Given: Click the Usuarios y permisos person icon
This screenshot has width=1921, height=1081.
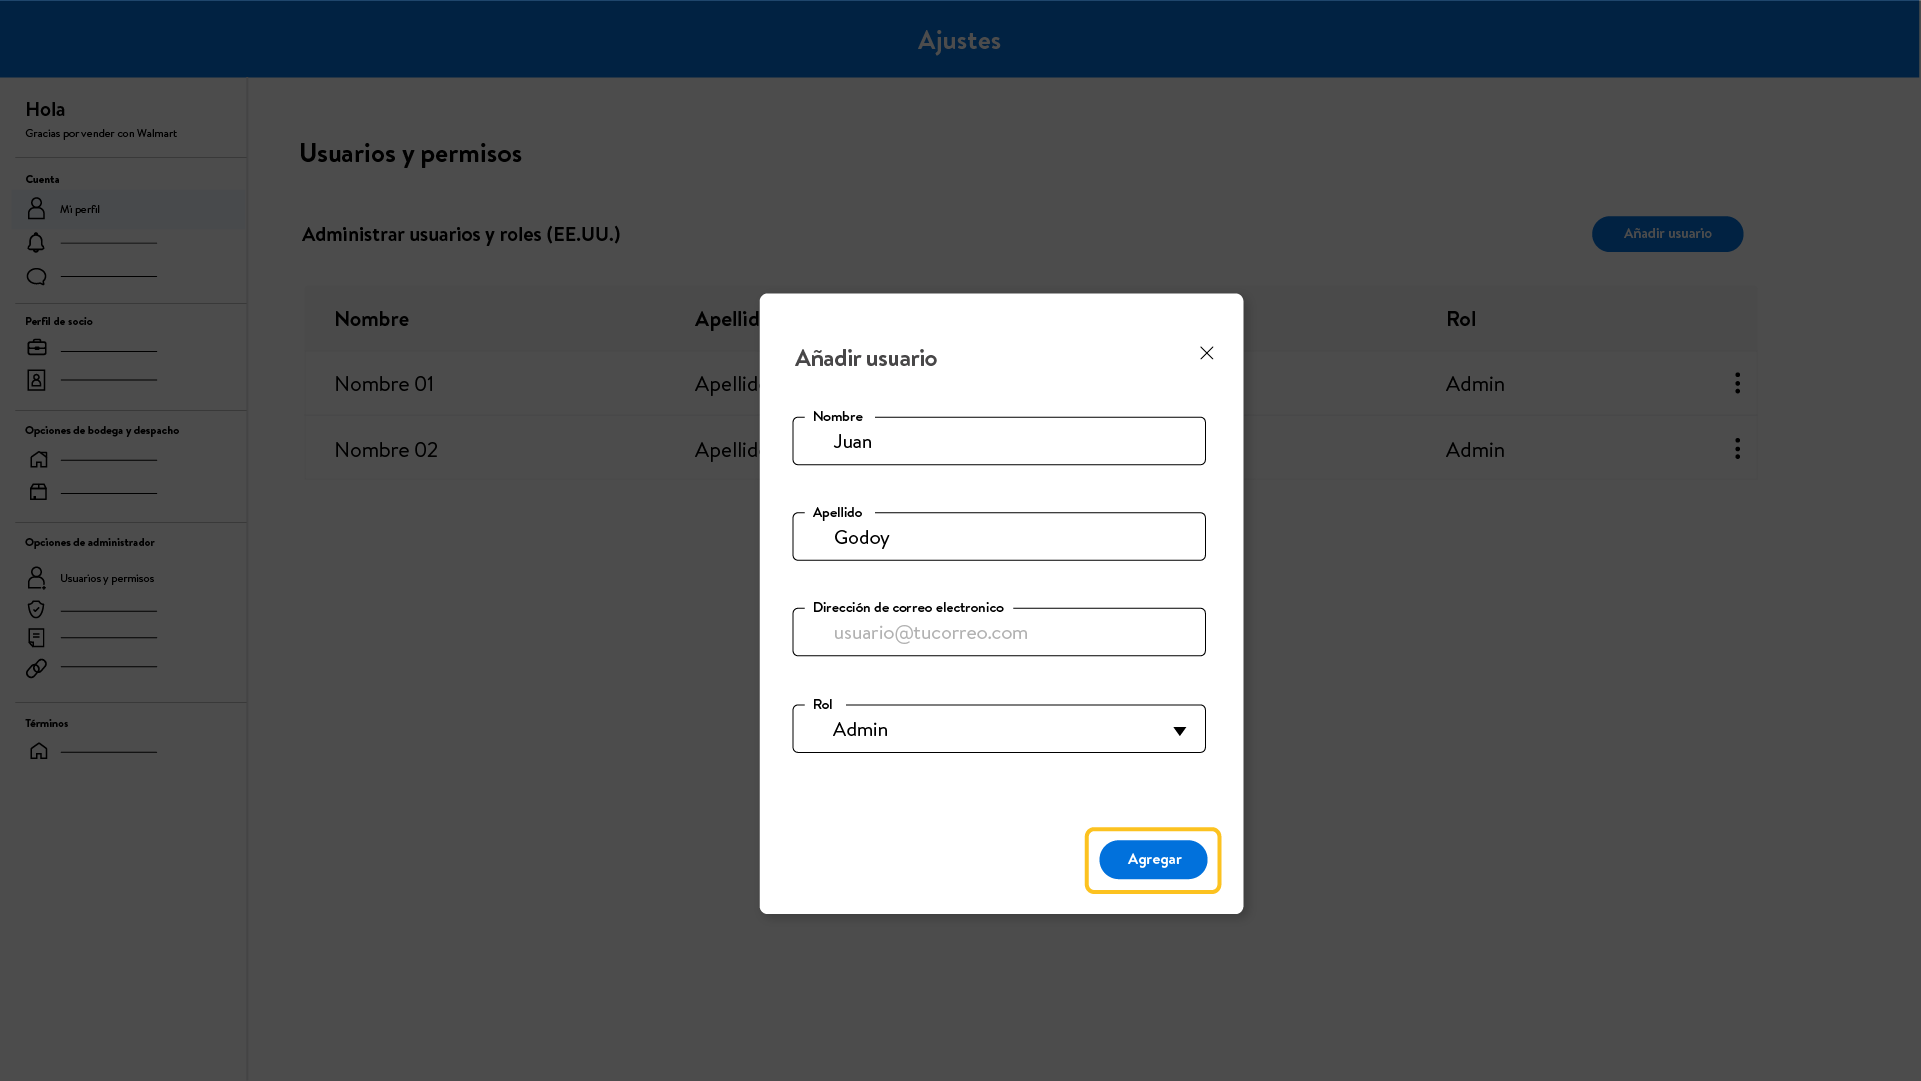Looking at the screenshot, I should (36, 577).
